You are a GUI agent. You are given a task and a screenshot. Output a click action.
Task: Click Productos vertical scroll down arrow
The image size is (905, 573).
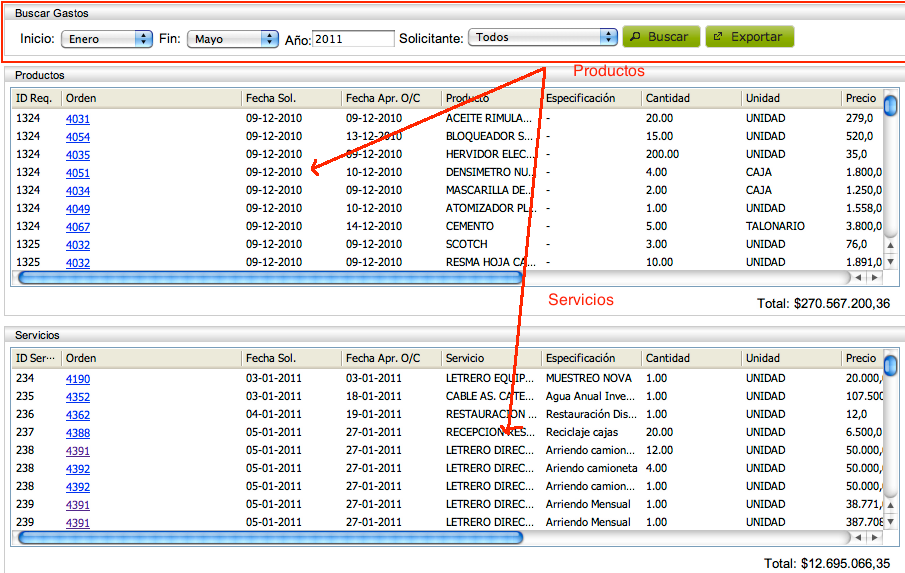pyautogui.click(x=891, y=261)
